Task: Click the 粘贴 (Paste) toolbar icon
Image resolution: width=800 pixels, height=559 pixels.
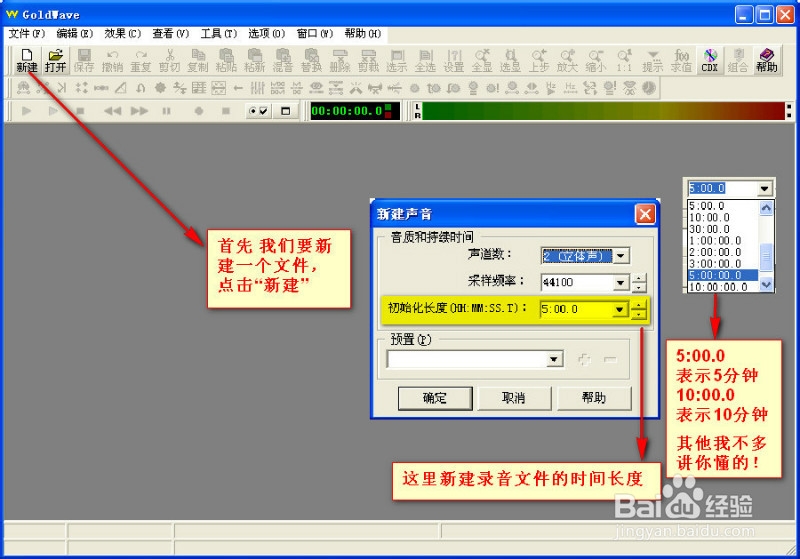Action: click(226, 60)
